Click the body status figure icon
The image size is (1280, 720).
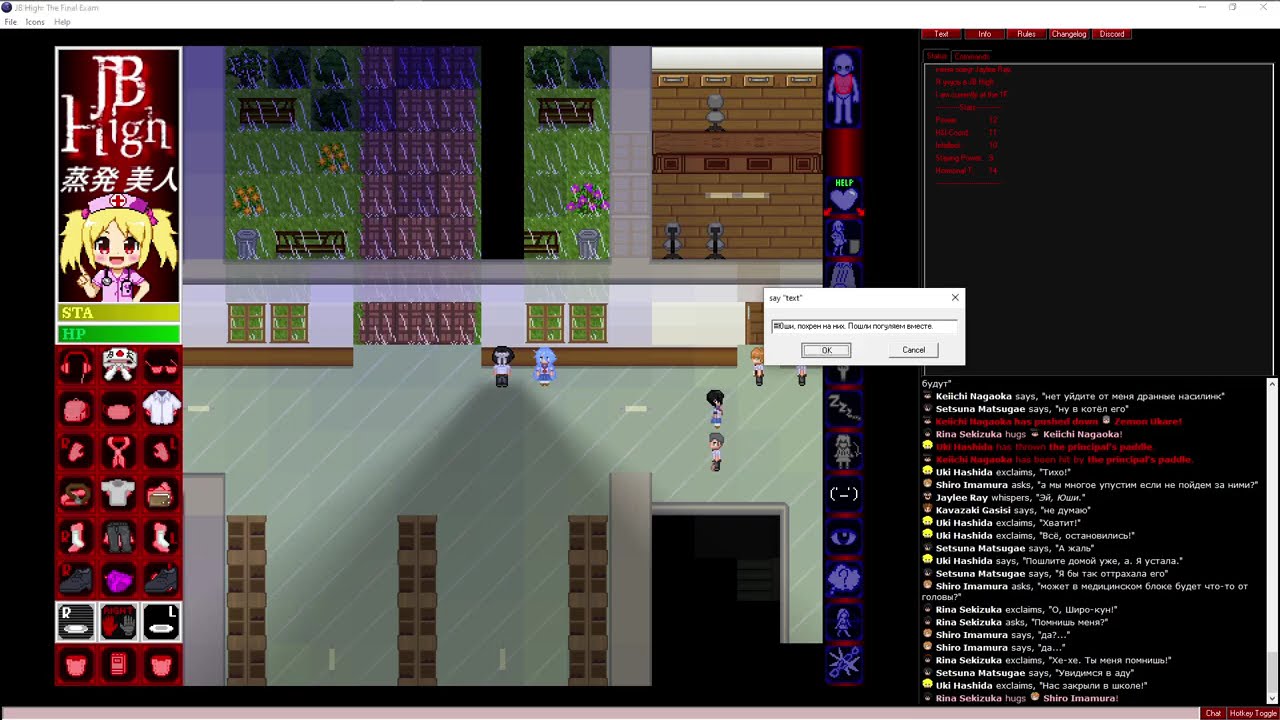point(844,88)
